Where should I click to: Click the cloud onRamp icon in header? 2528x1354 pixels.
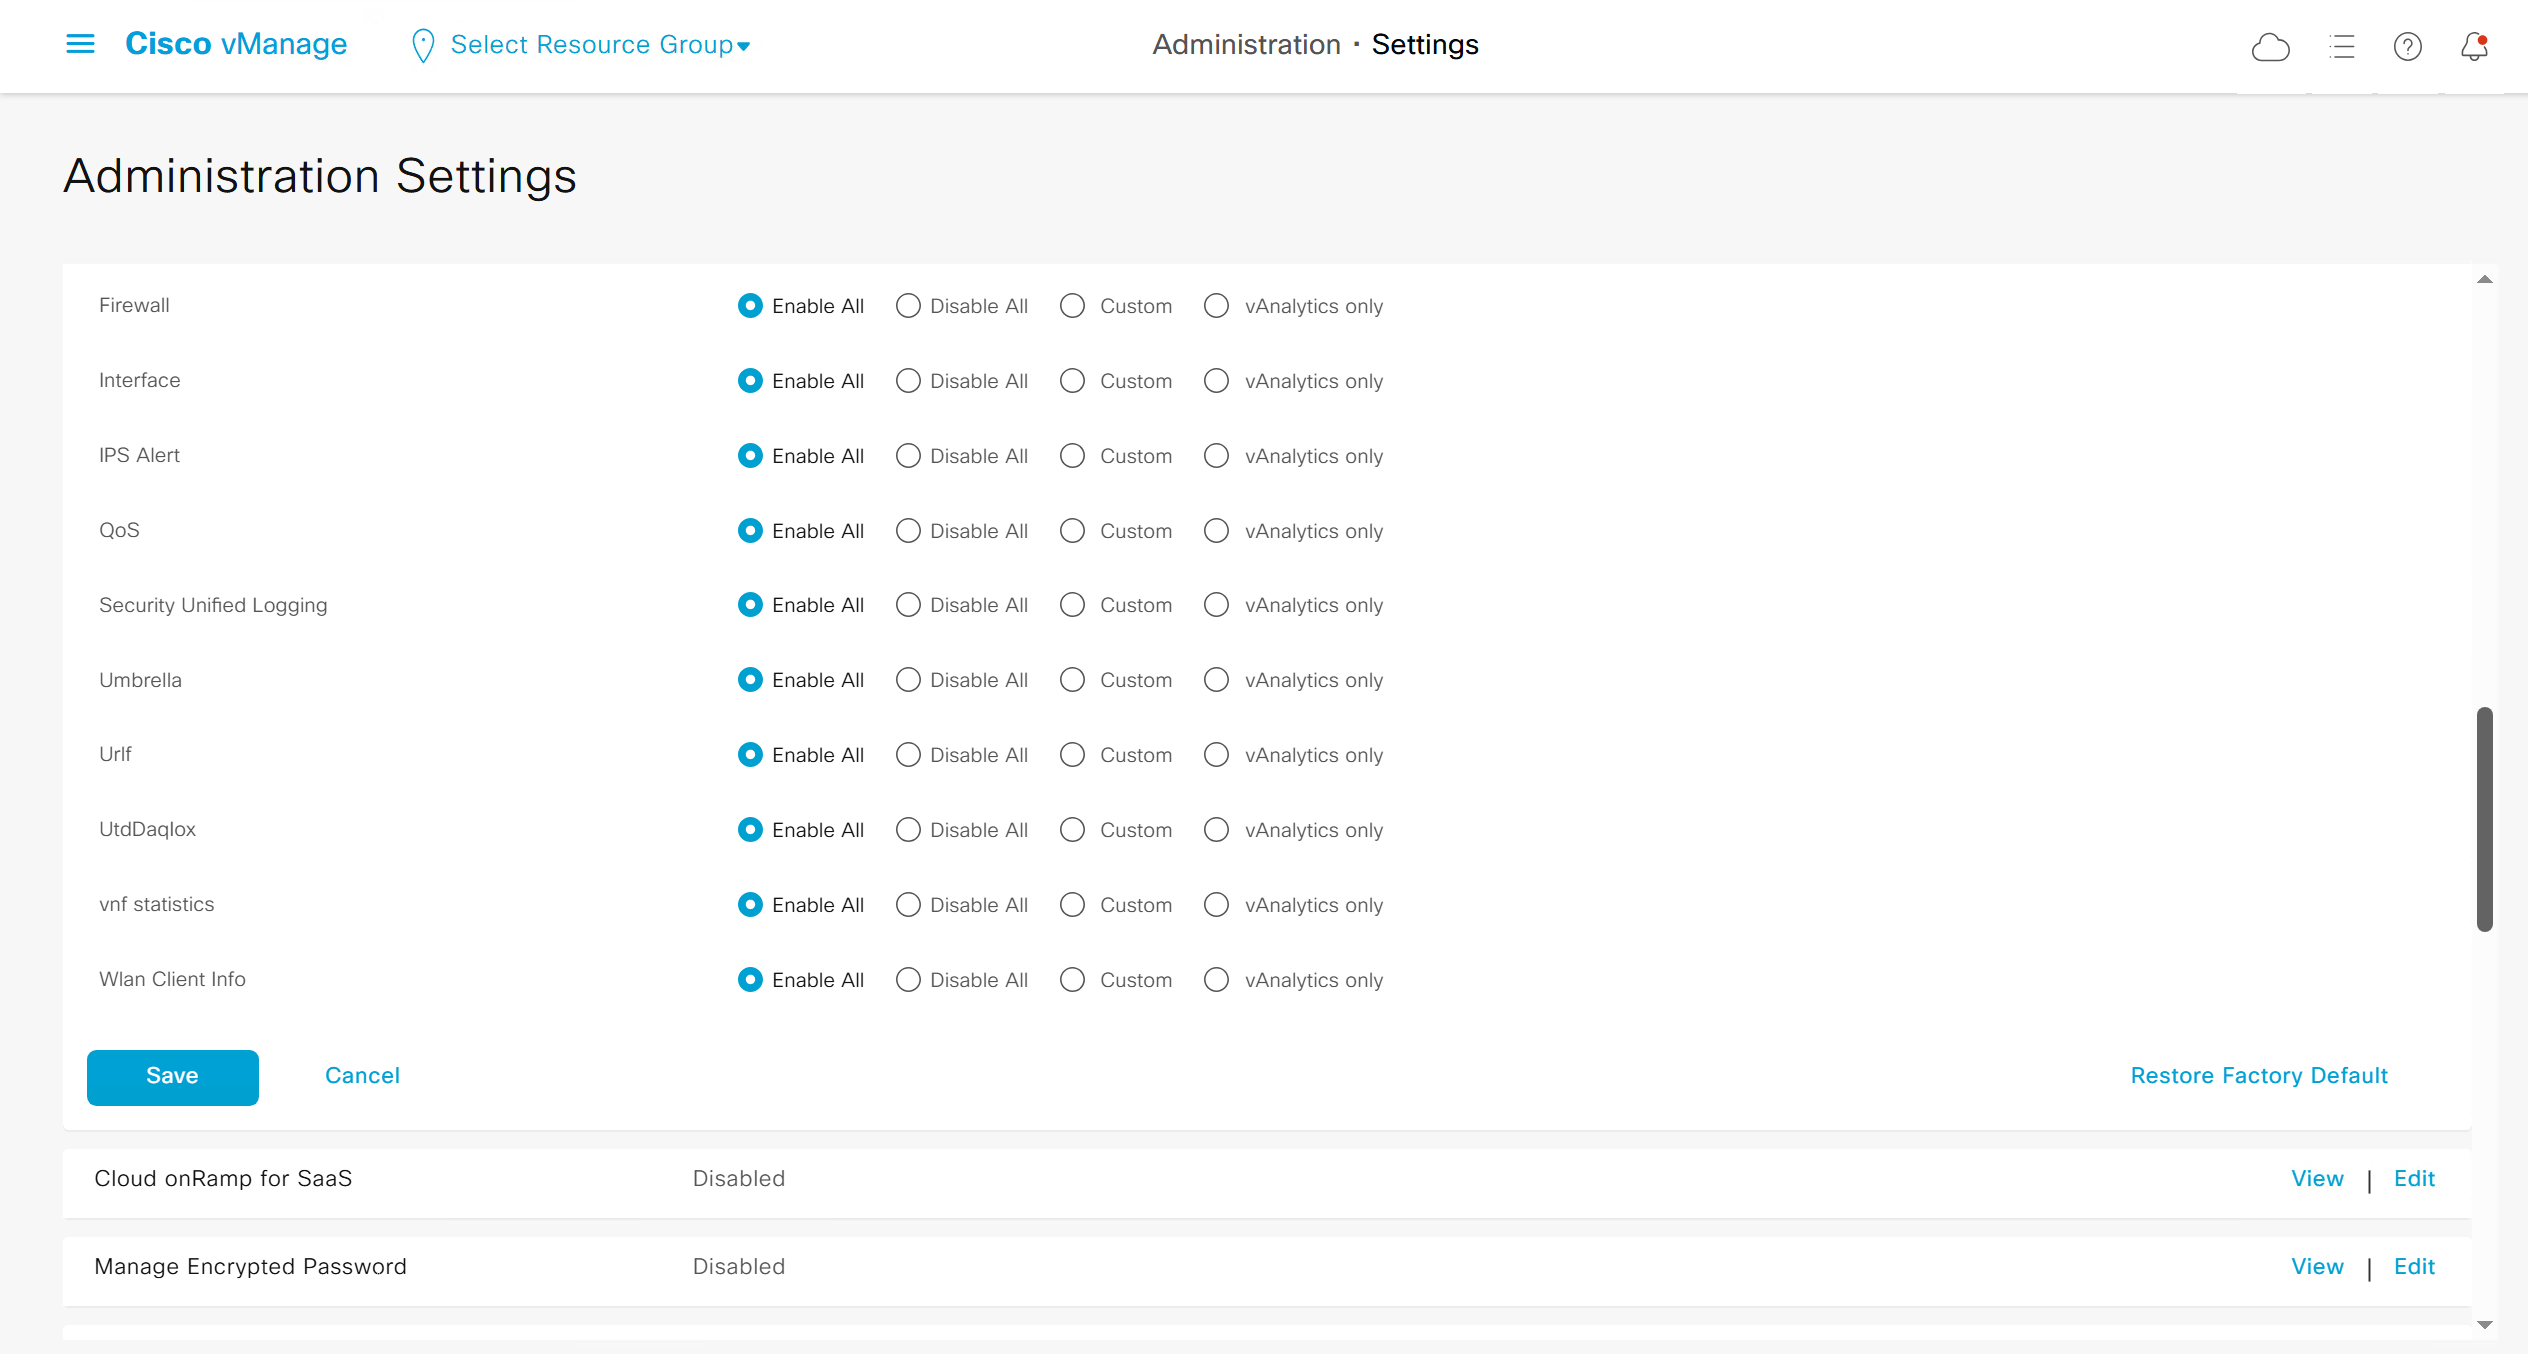click(2270, 46)
